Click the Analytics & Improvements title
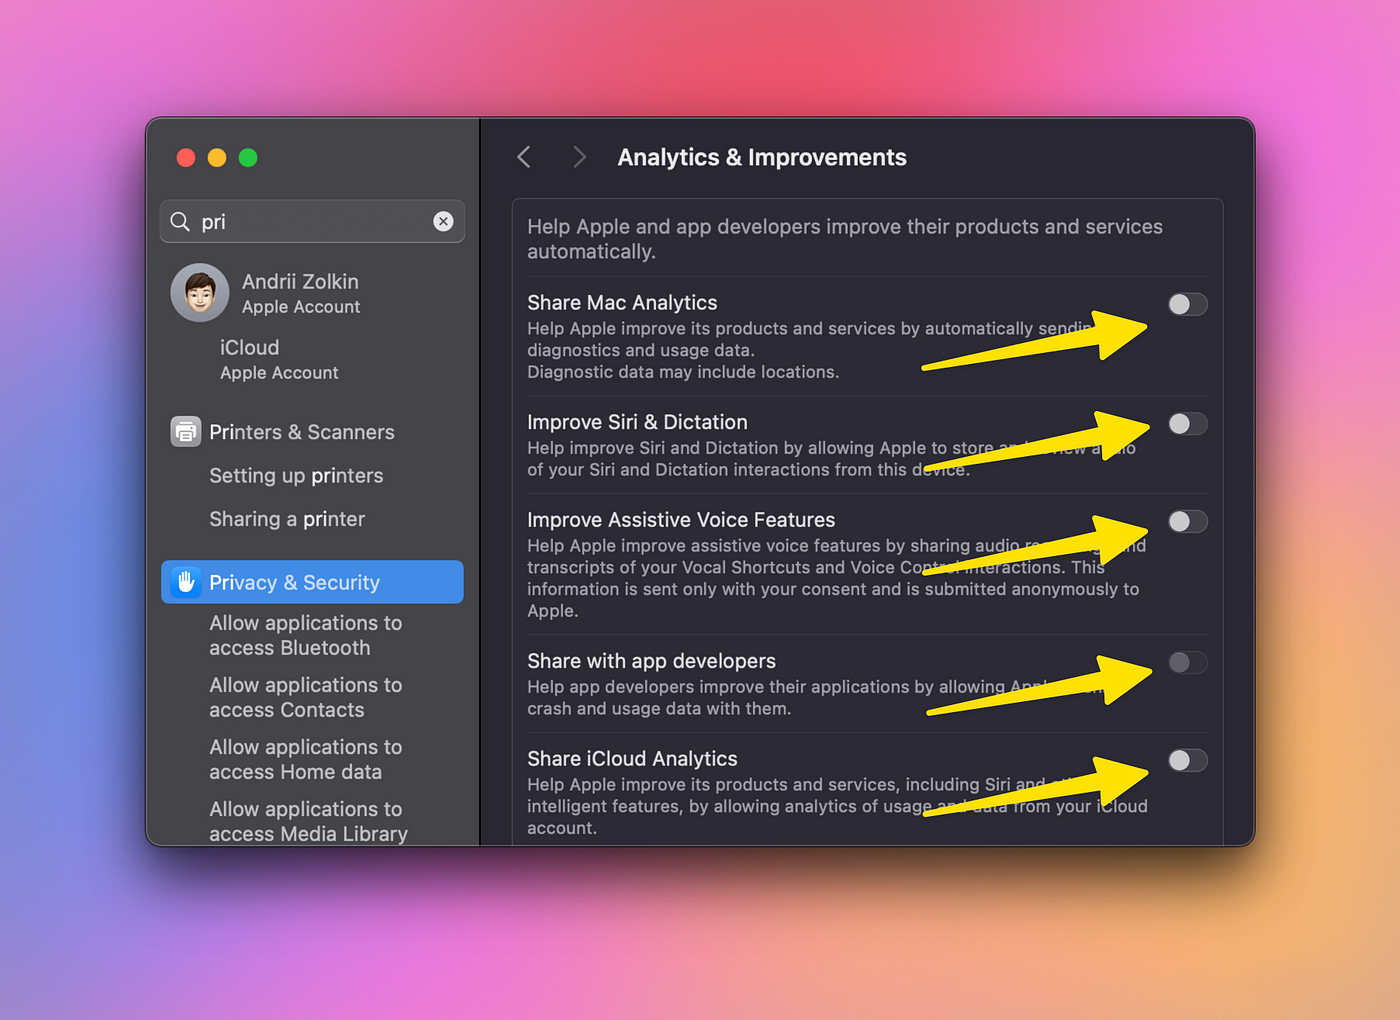The width and height of the screenshot is (1400, 1020). pyautogui.click(x=762, y=157)
